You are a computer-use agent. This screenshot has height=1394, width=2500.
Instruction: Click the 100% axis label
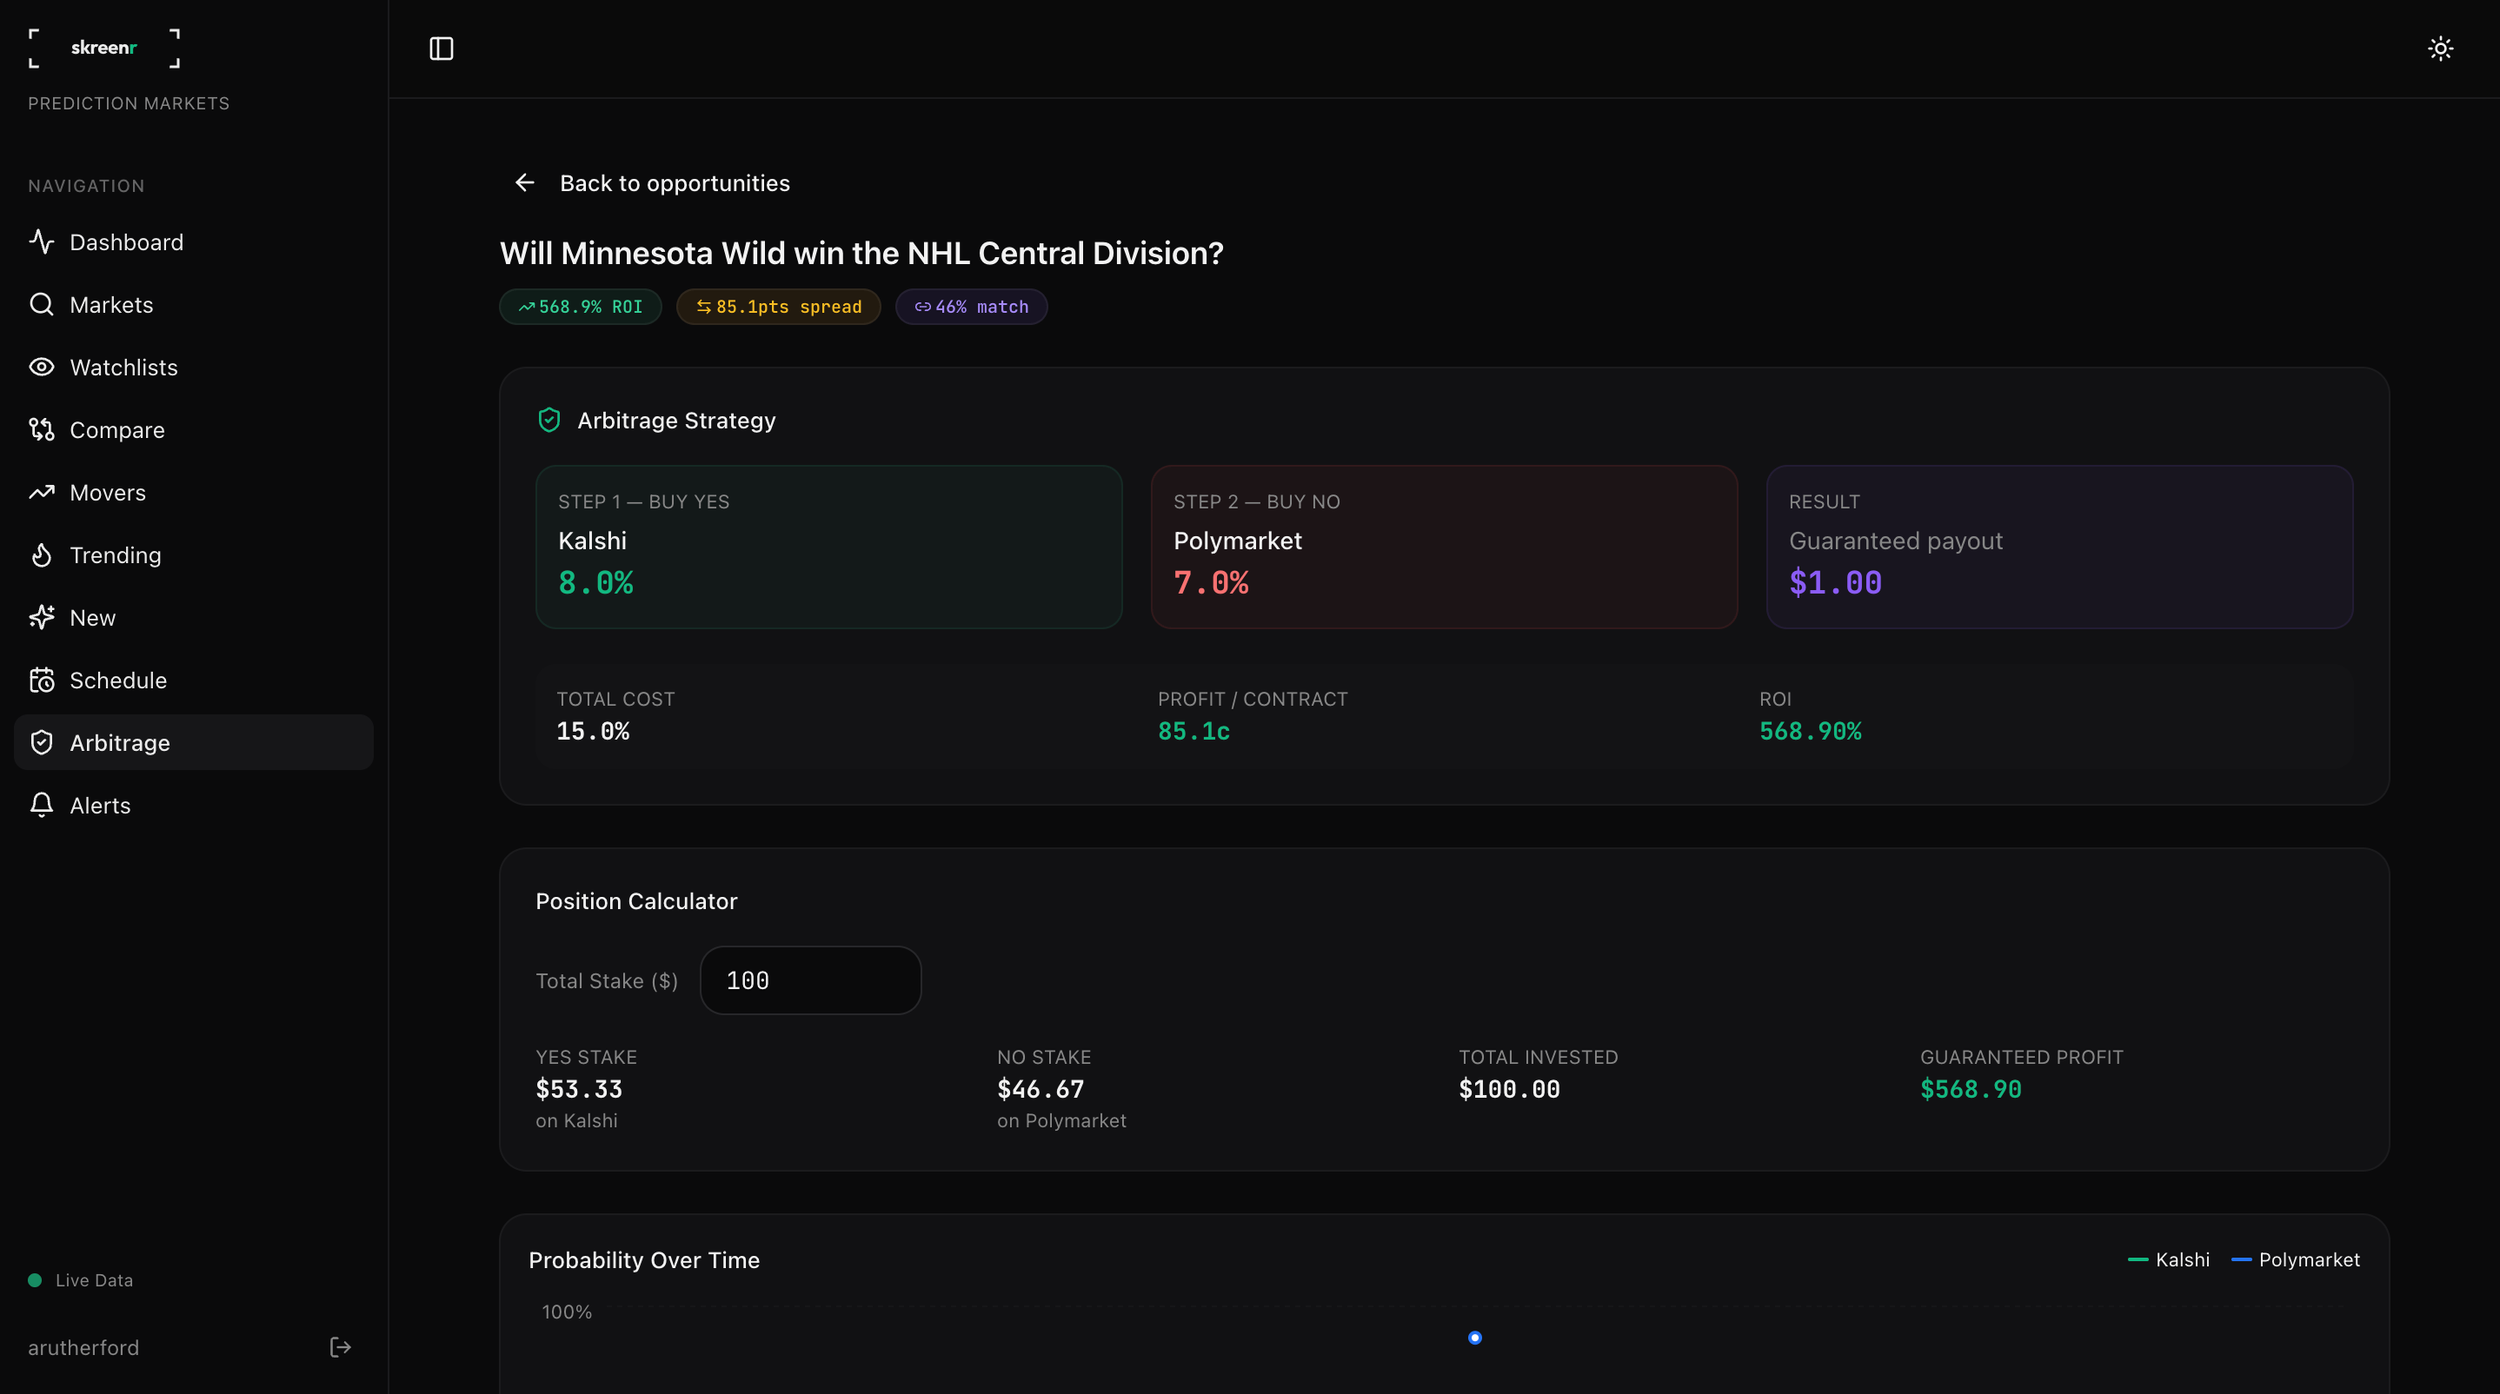(x=567, y=1312)
